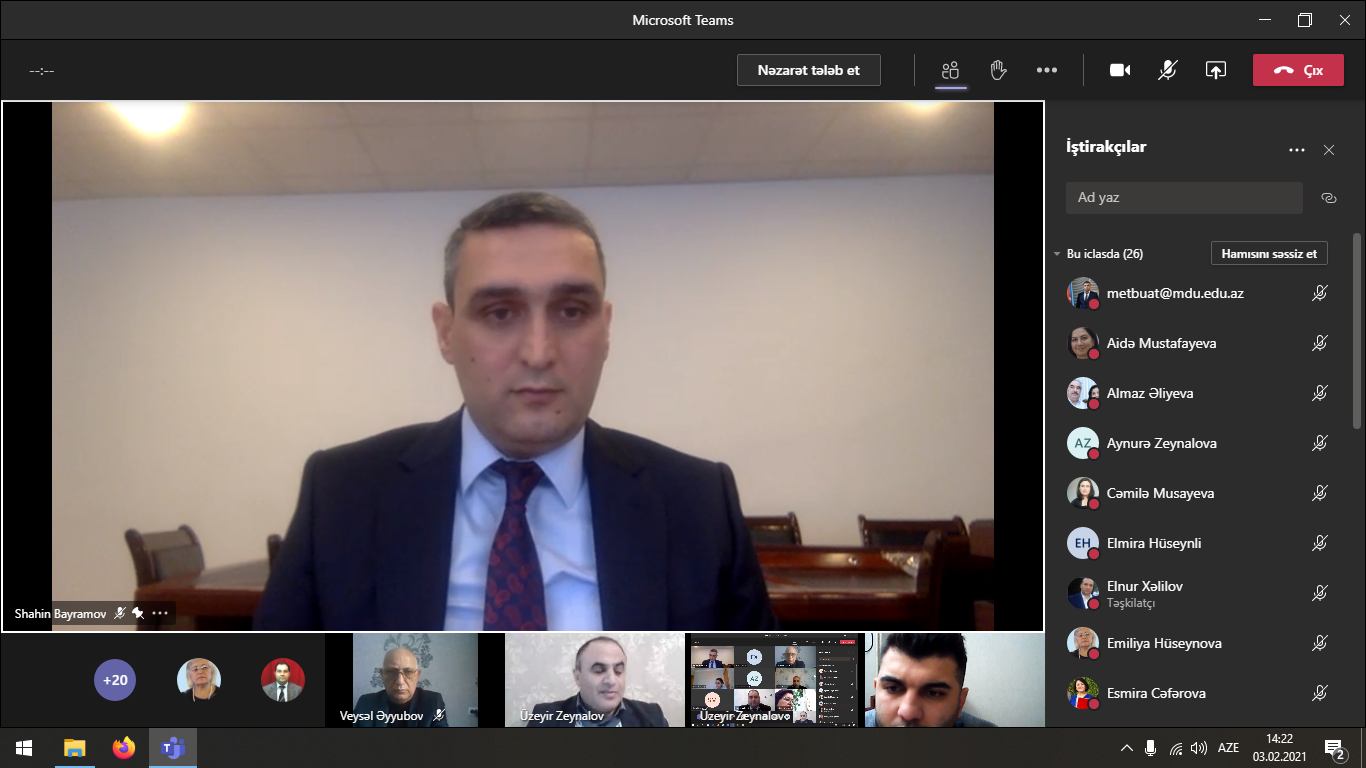Image resolution: width=1366 pixels, height=768 pixels.
Task: Open Firefox from the taskbar
Action: point(123,747)
